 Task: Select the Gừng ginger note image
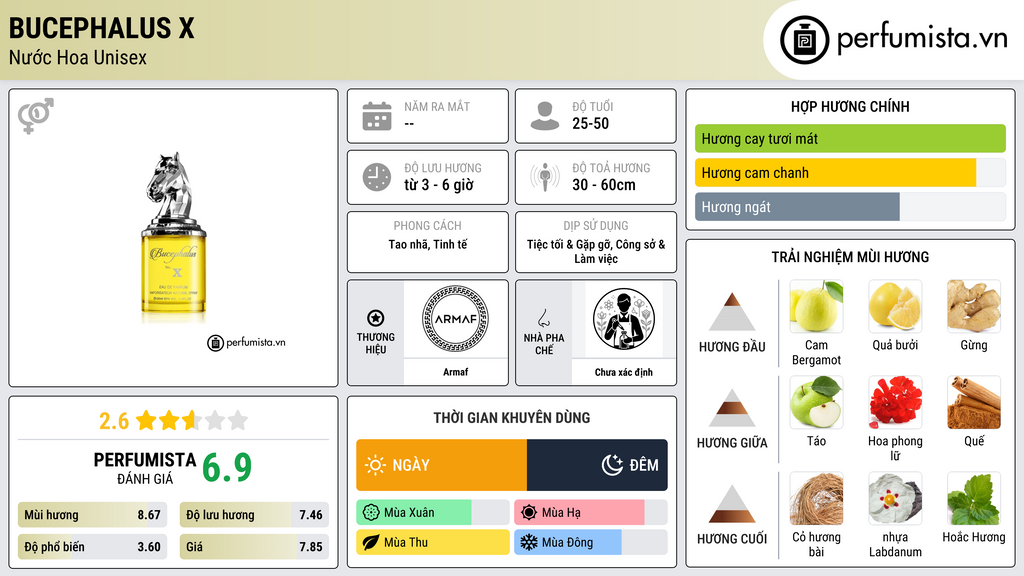point(974,307)
